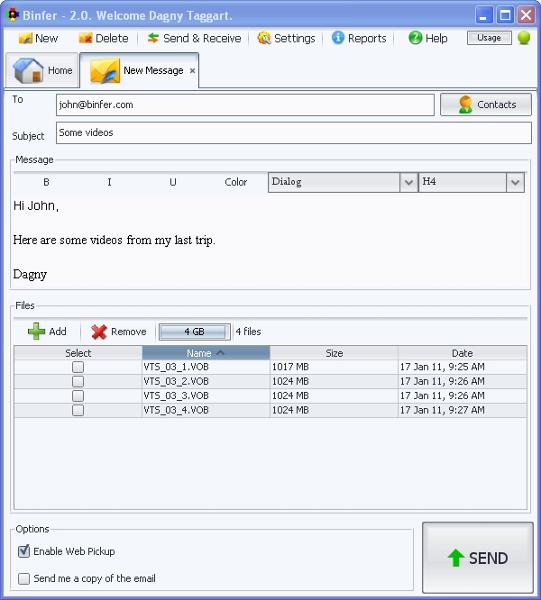Click the Select column header
The height and width of the screenshot is (600, 541).
pos(78,353)
